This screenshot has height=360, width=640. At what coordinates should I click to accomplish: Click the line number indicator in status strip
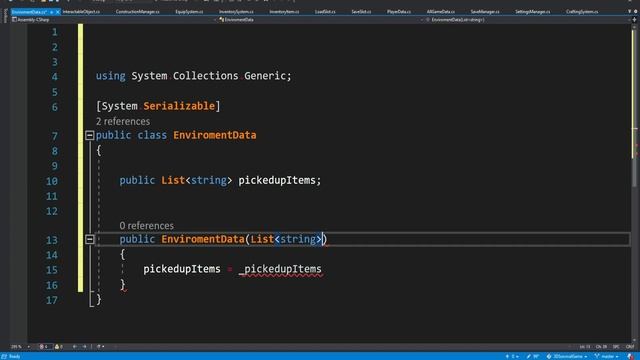[x=585, y=347]
